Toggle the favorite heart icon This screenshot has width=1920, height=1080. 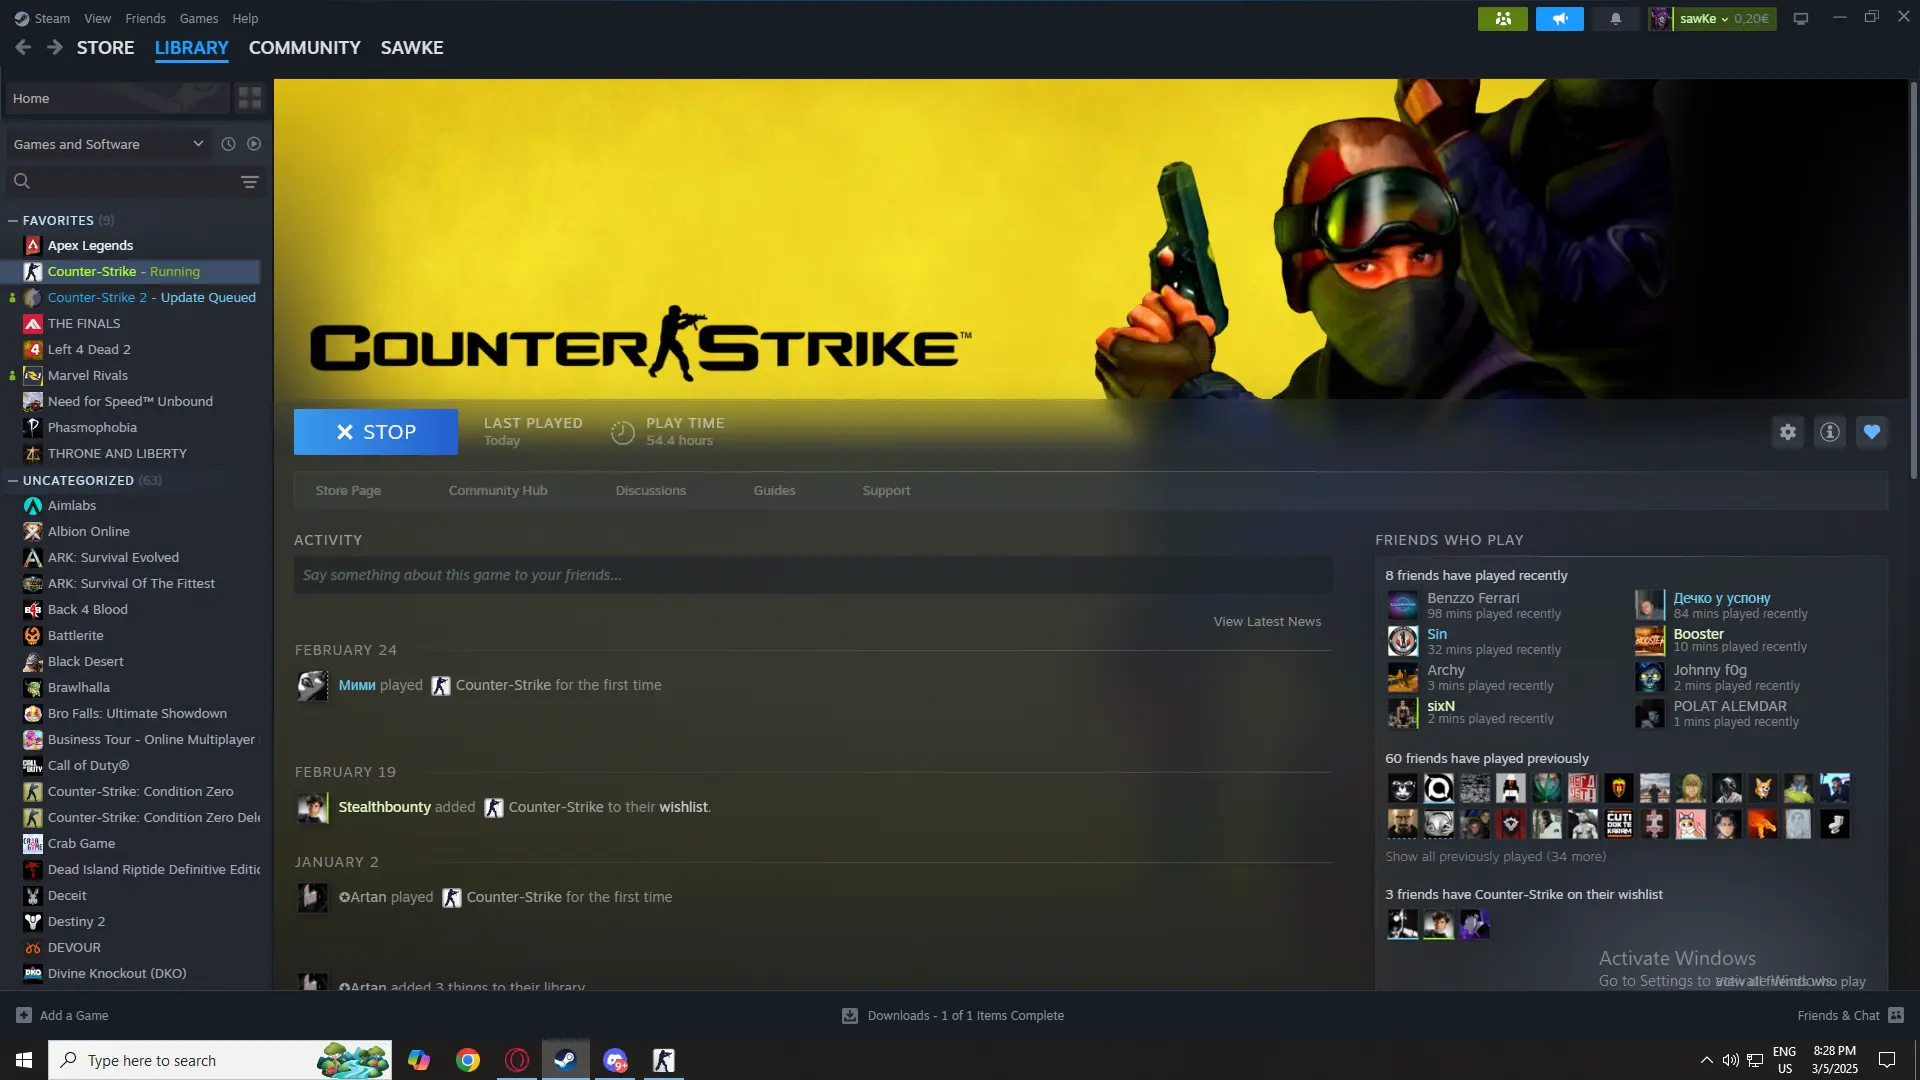tap(1871, 432)
